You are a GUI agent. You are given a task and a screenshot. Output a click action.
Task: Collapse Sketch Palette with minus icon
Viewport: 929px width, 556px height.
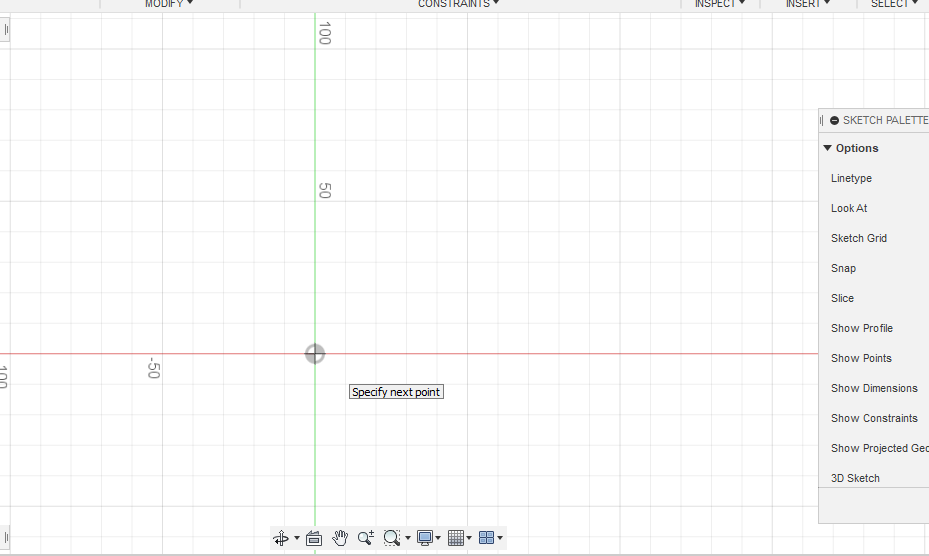(x=834, y=120)
